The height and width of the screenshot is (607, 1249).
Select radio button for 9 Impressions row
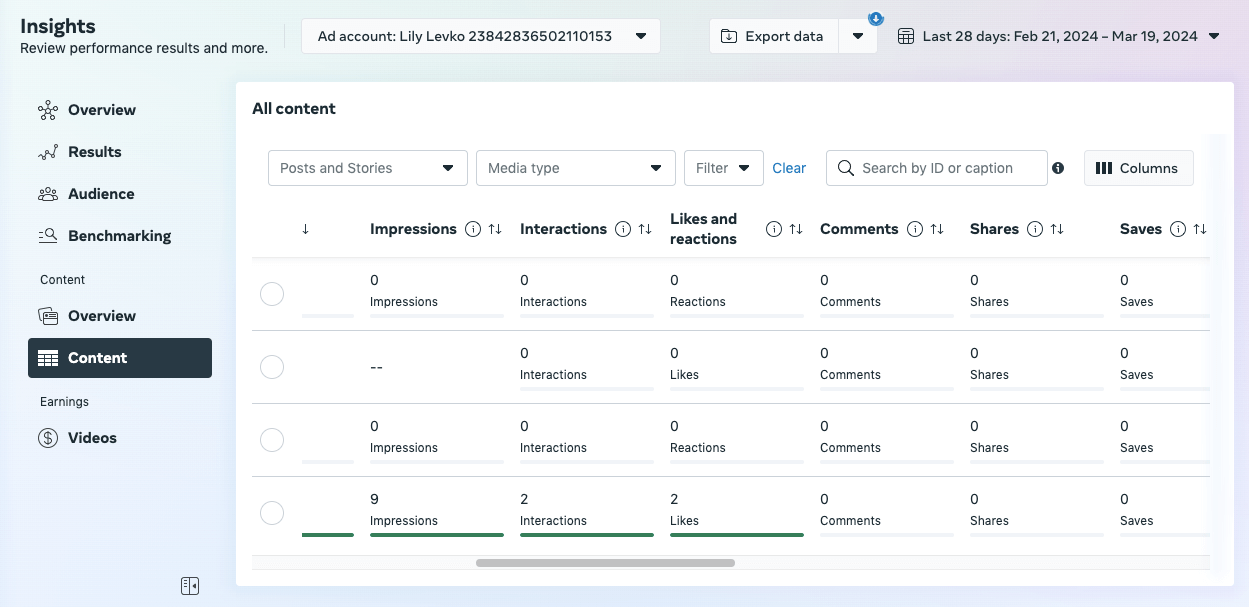272,513
